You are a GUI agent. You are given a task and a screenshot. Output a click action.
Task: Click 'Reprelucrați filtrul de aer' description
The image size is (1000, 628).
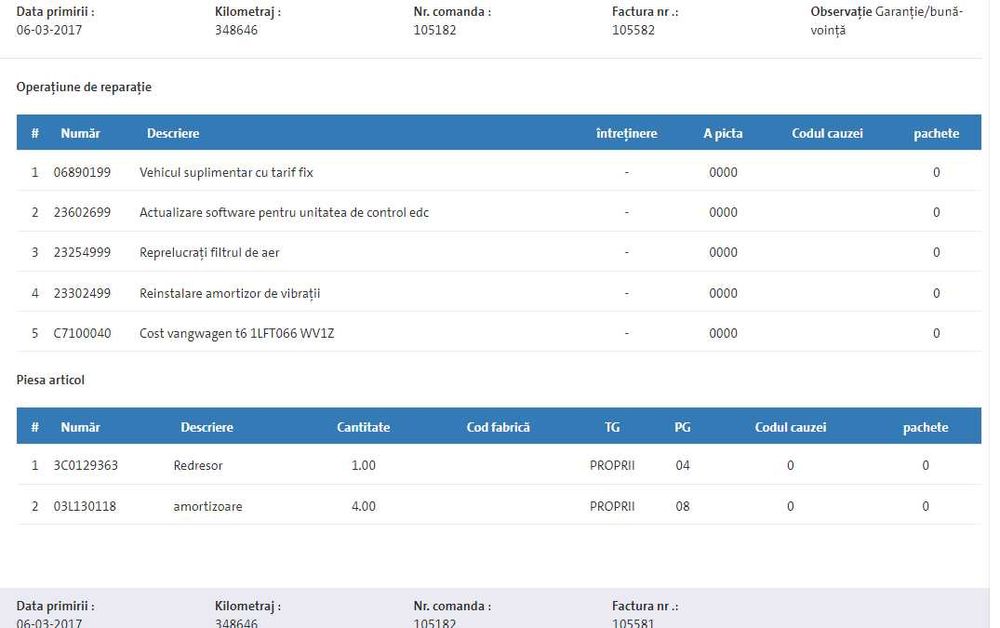click(209, 252)
